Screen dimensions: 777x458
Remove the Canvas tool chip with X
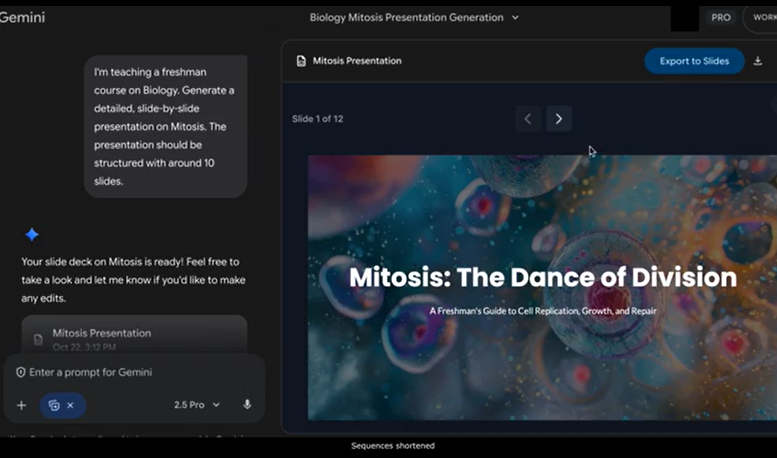(70, 405)
